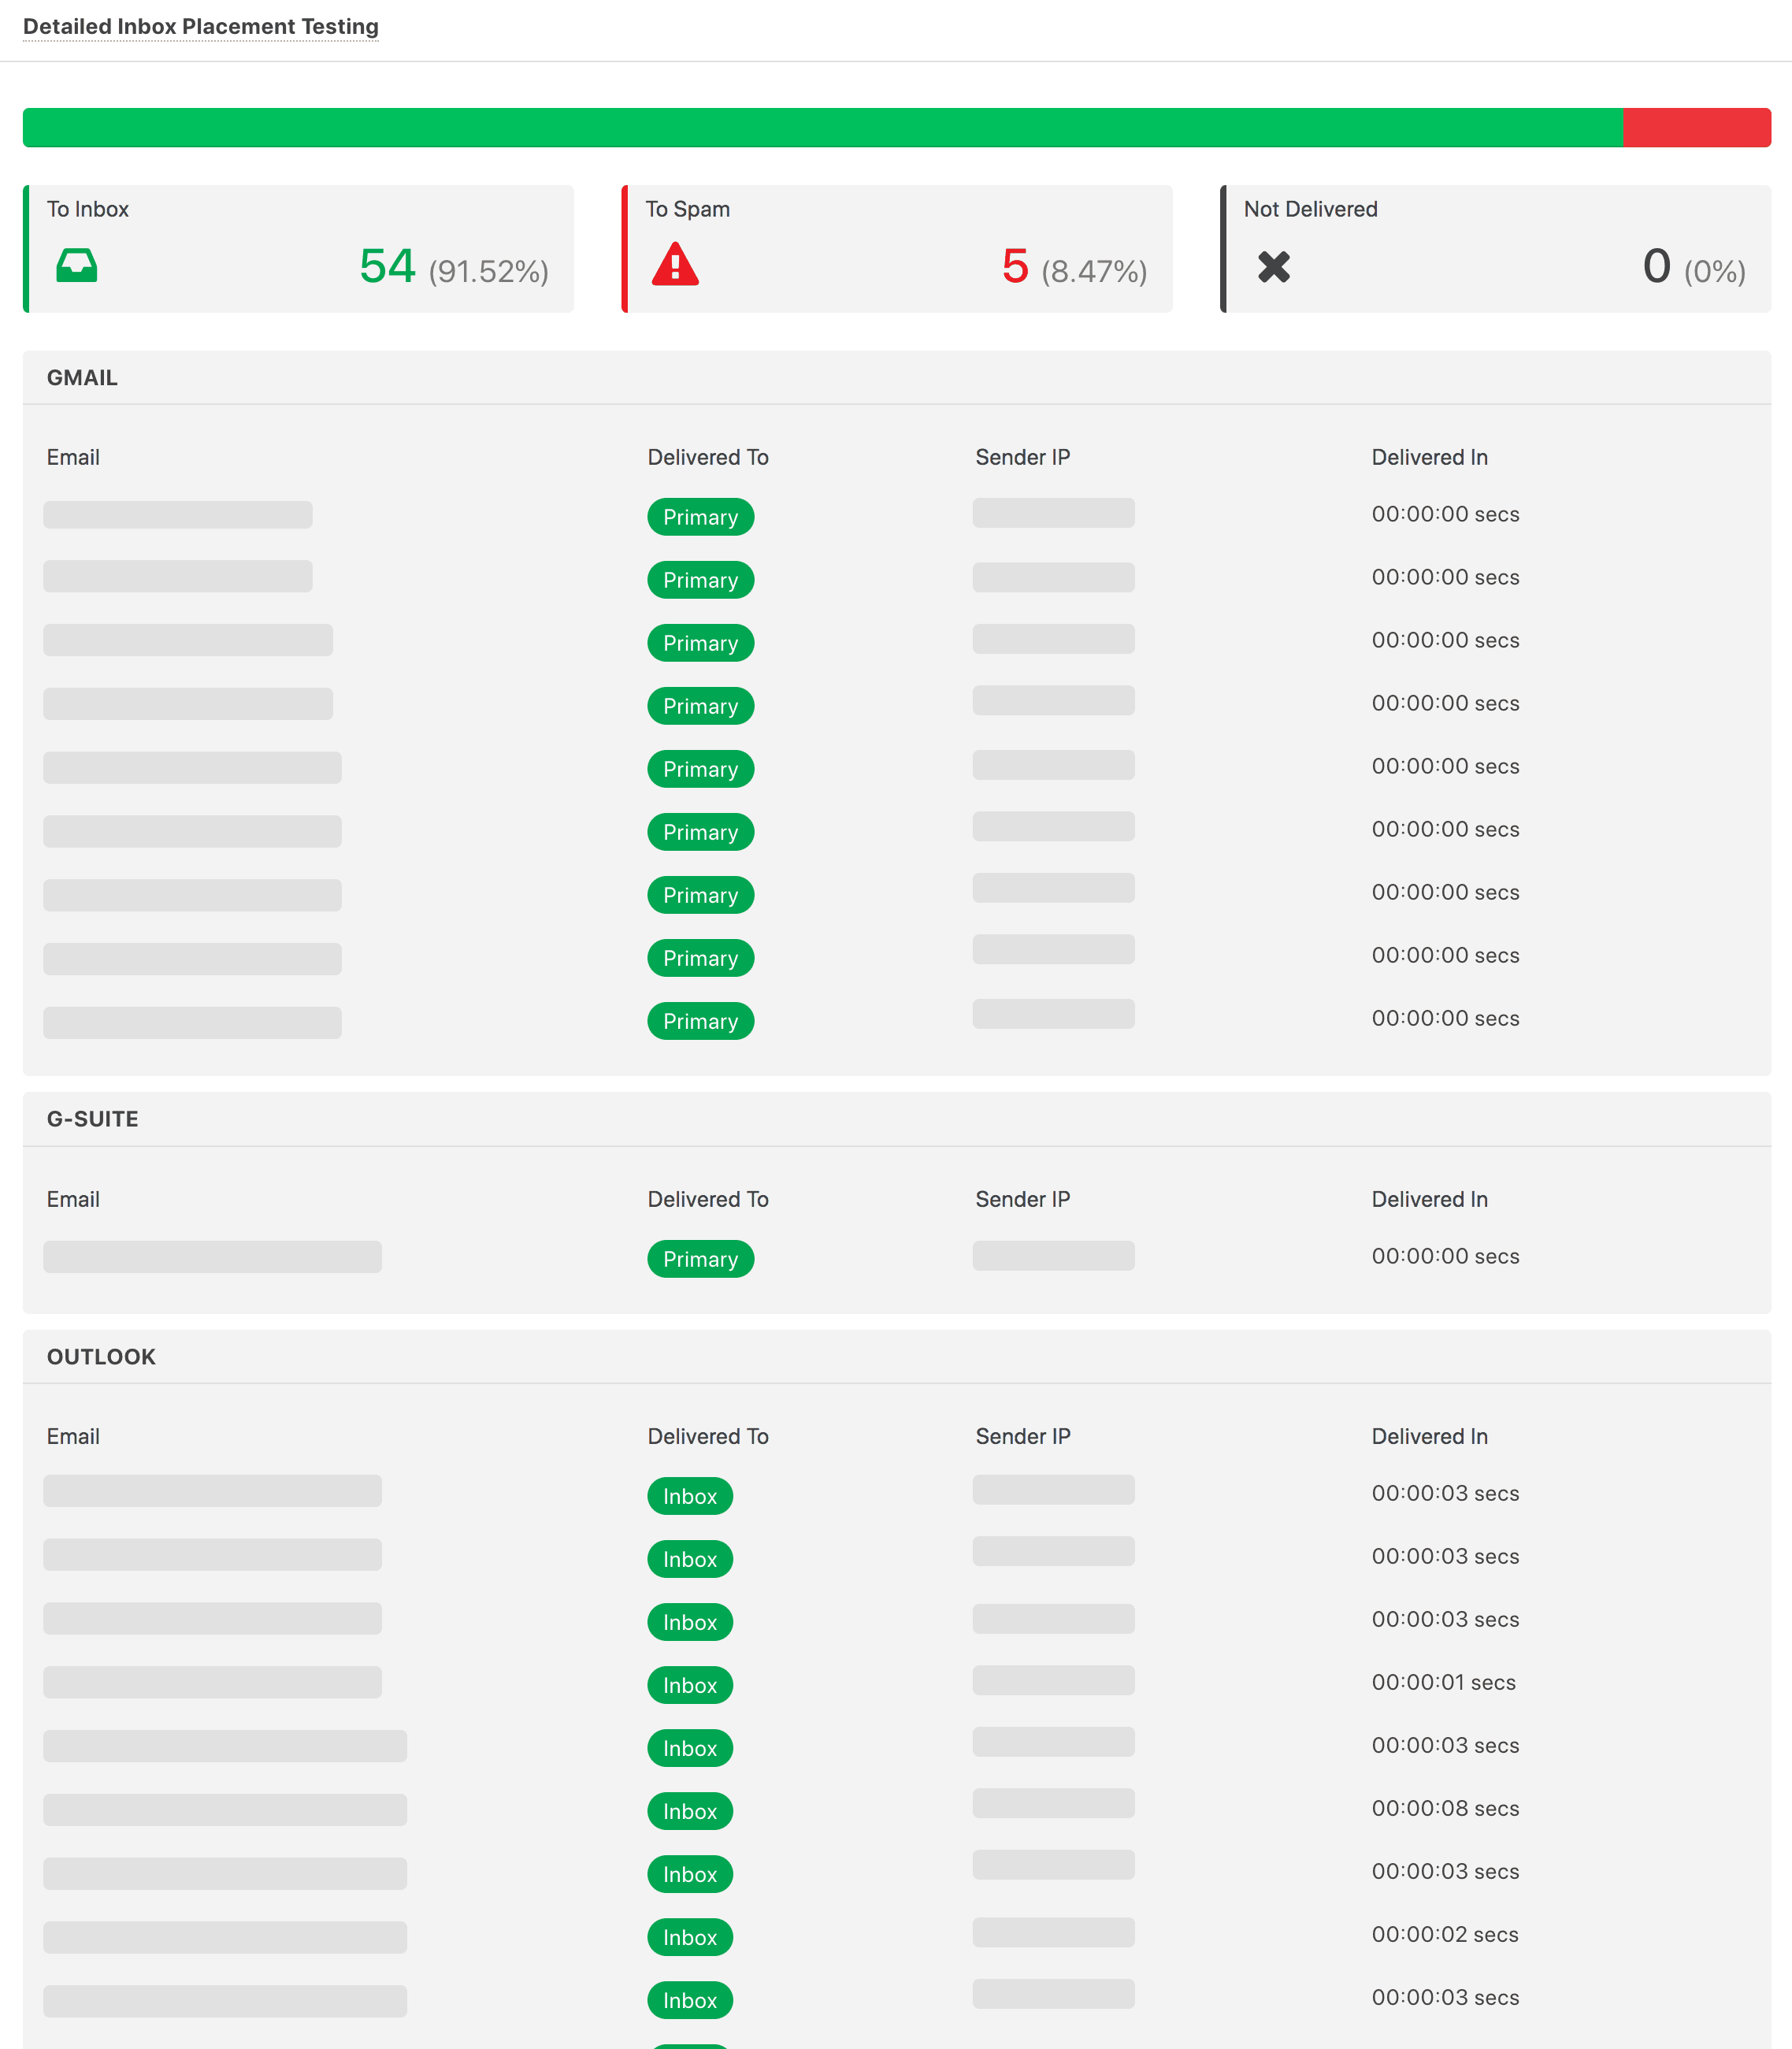Click the Inbox badge with 00:00:01 delivery time

tap(689, 1685)
